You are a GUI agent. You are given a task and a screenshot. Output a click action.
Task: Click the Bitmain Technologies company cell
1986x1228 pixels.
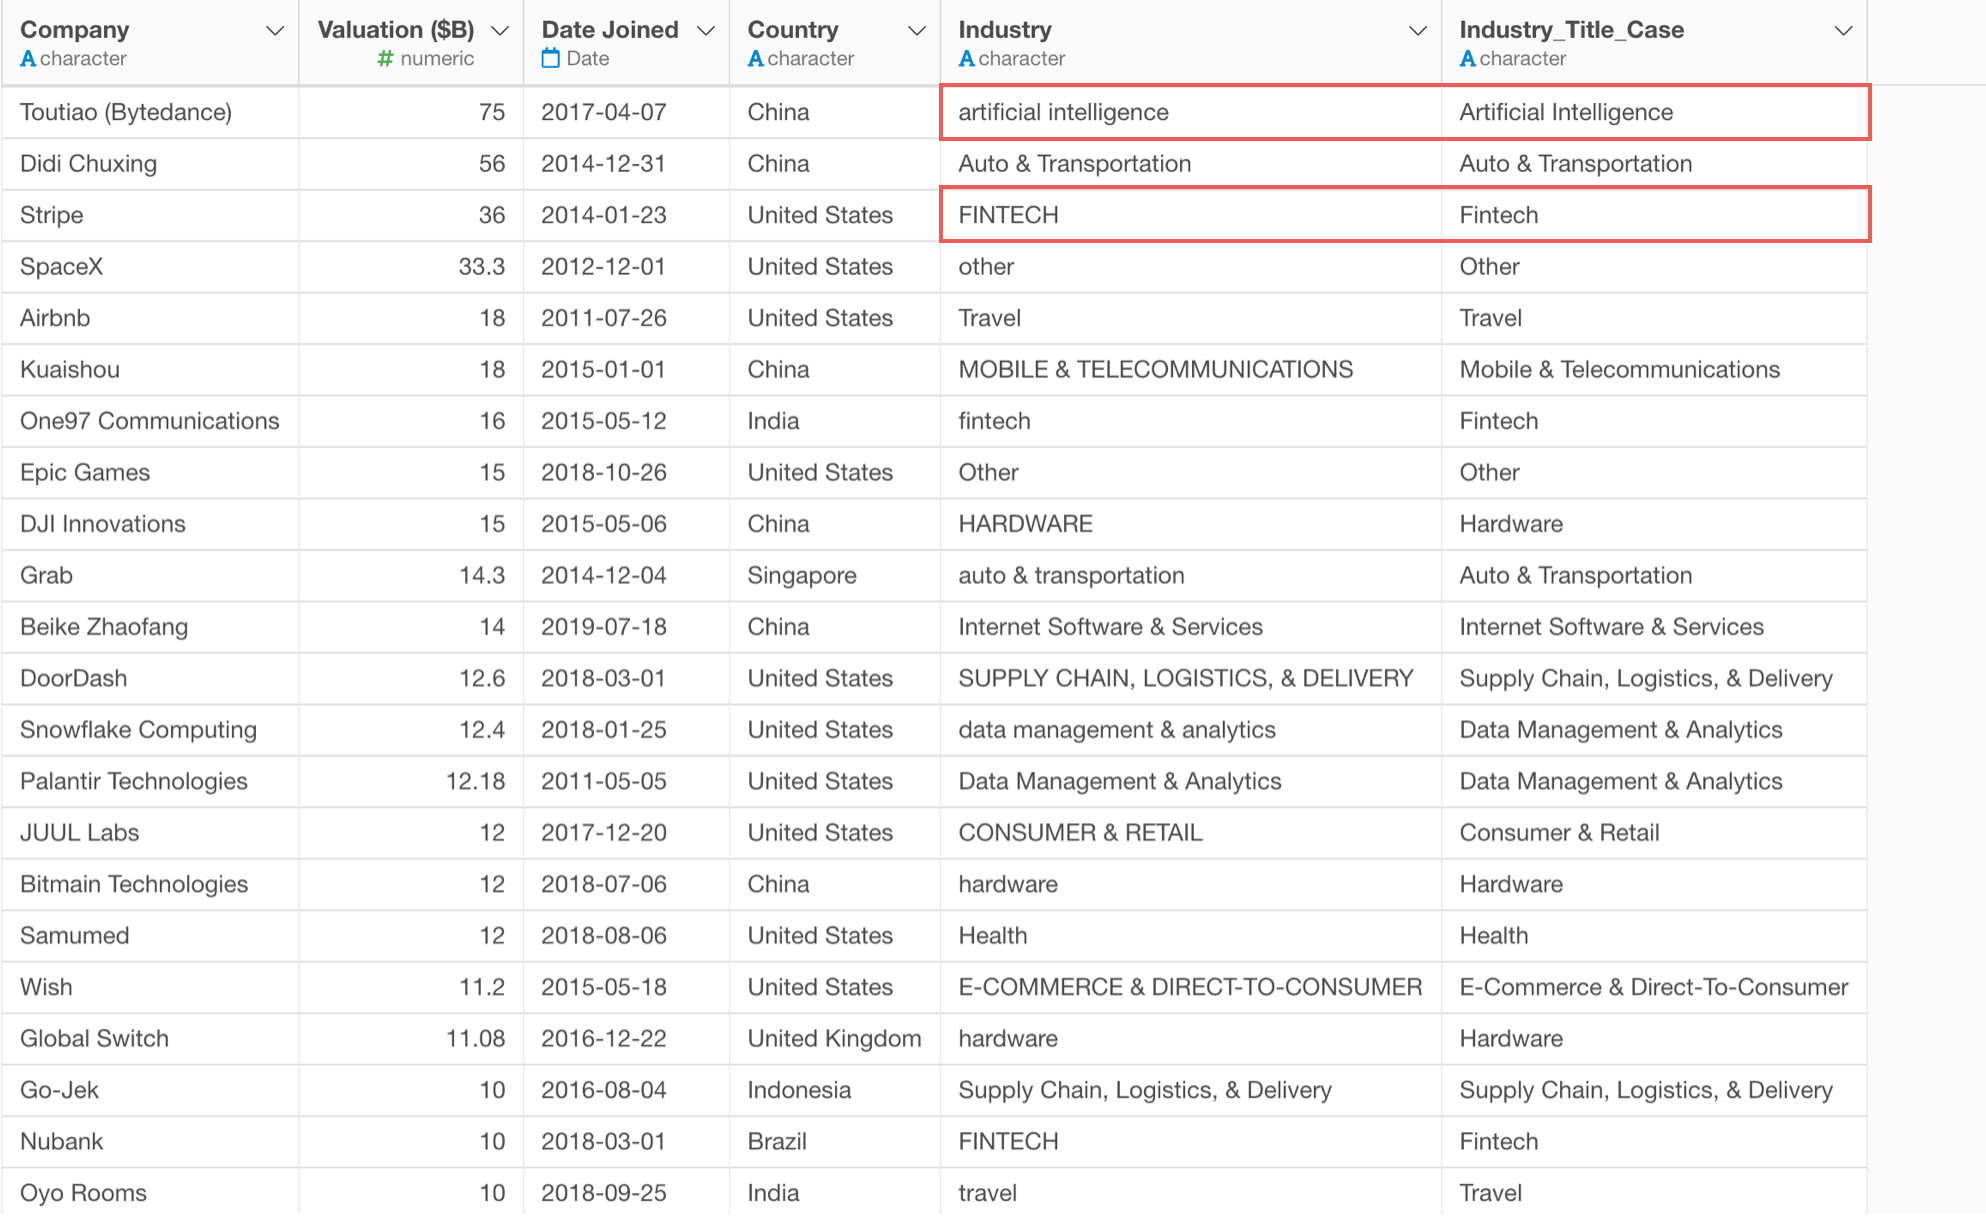point(150,885)
